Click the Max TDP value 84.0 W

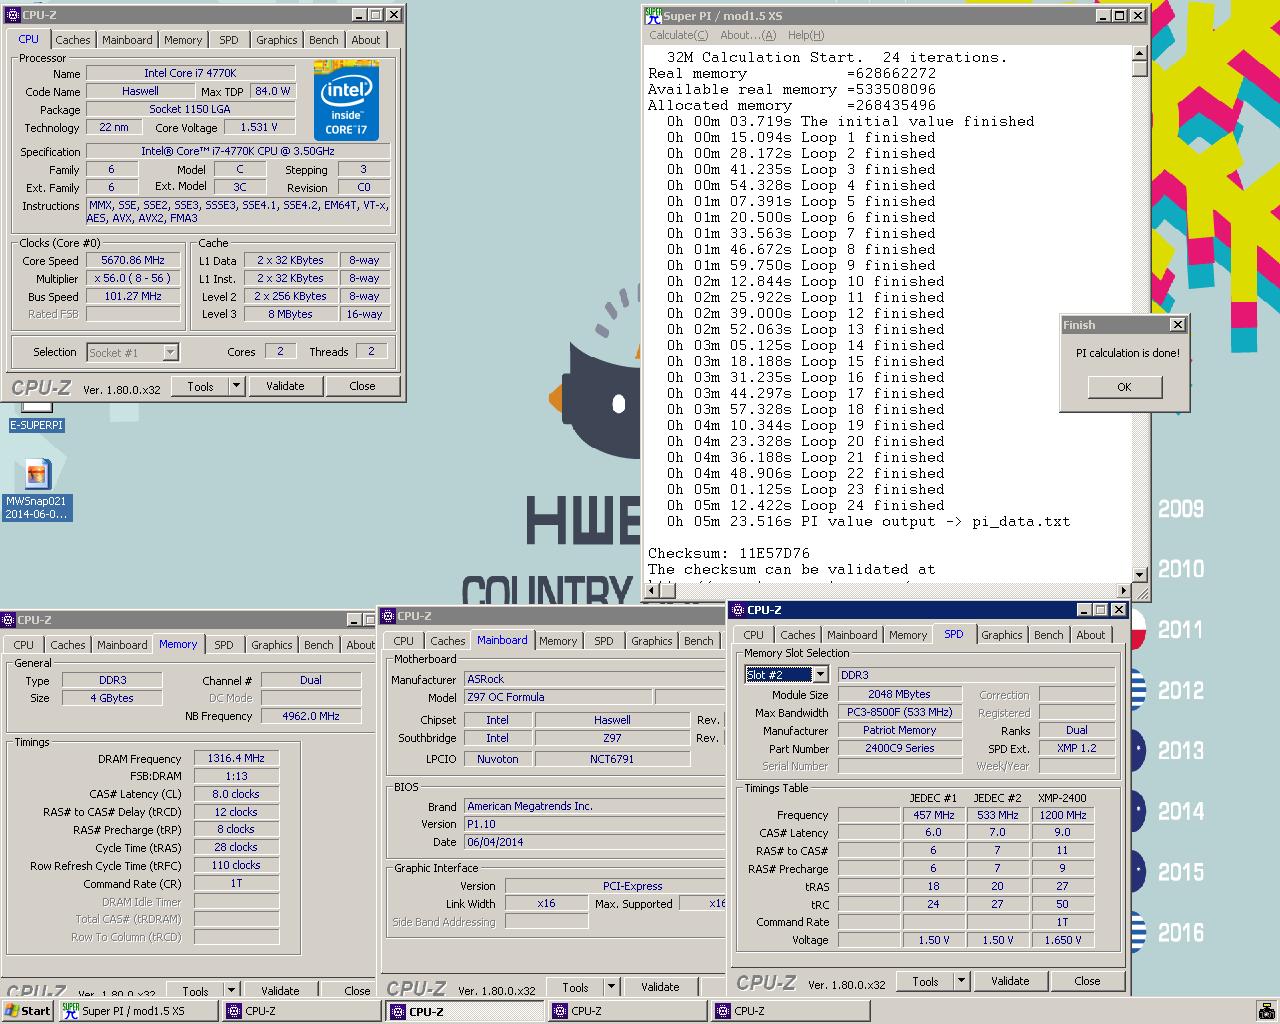coord(272,91)
